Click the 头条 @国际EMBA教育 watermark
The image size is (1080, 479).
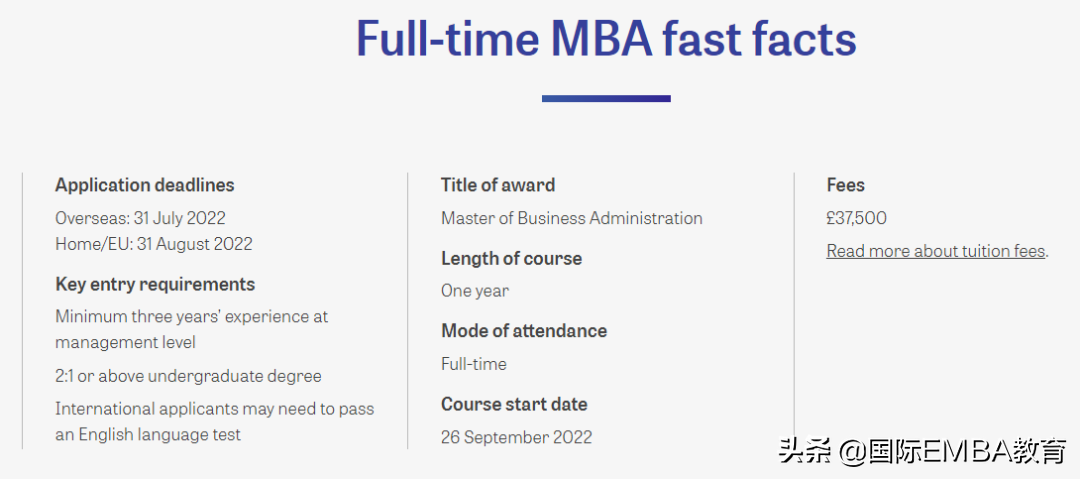pyautogui.click(x=923, y=452)
